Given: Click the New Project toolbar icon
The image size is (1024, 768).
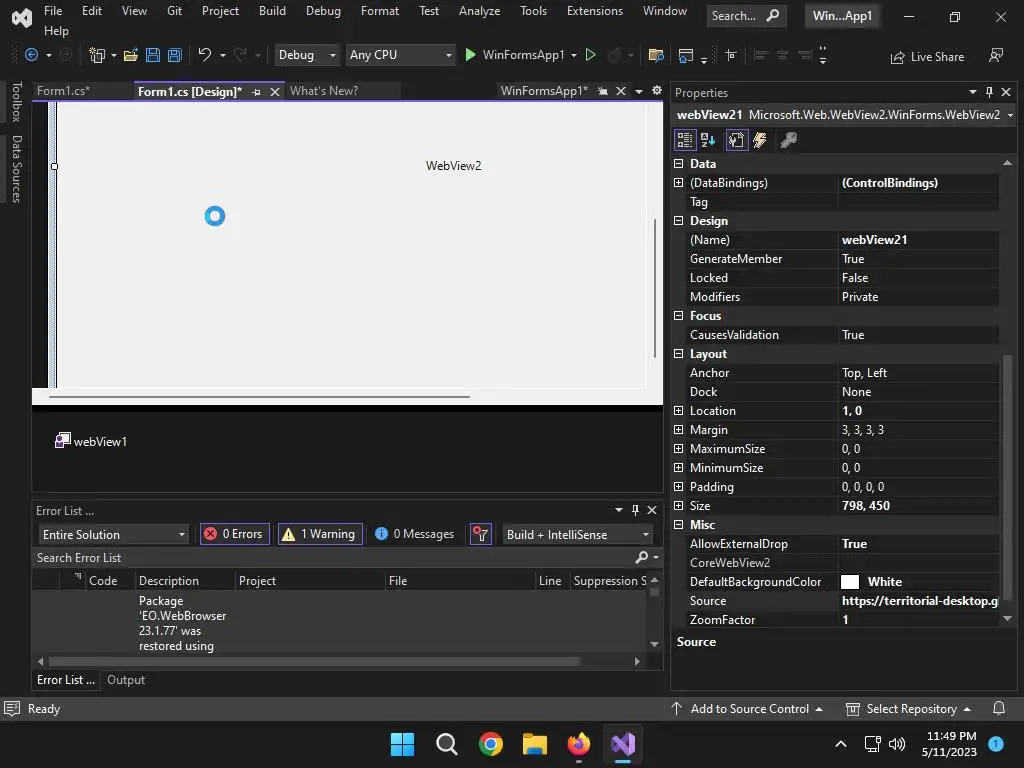Looking at the screenshot, I should click(x=97, y=55).
